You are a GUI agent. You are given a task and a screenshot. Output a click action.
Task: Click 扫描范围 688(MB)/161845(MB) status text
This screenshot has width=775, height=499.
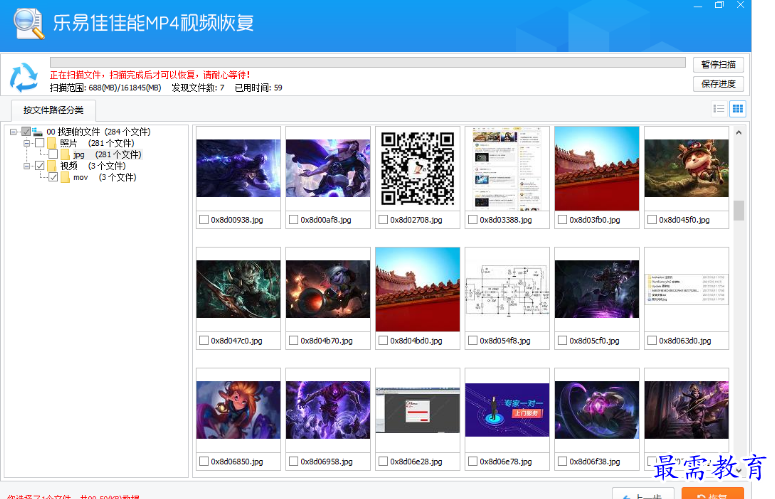point(105,88)
